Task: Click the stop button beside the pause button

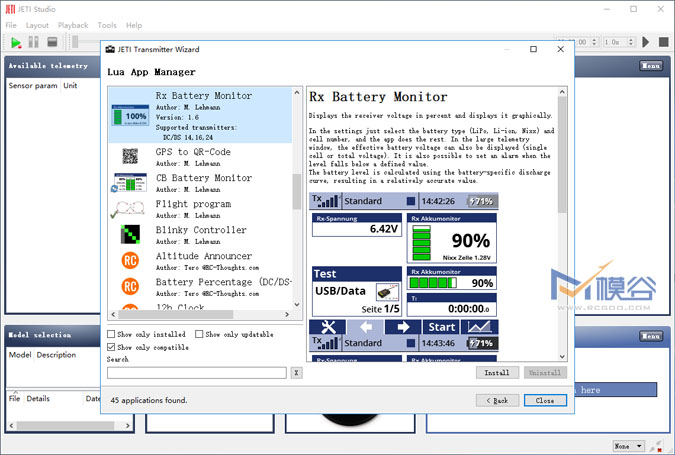Action: coord(52,42)
